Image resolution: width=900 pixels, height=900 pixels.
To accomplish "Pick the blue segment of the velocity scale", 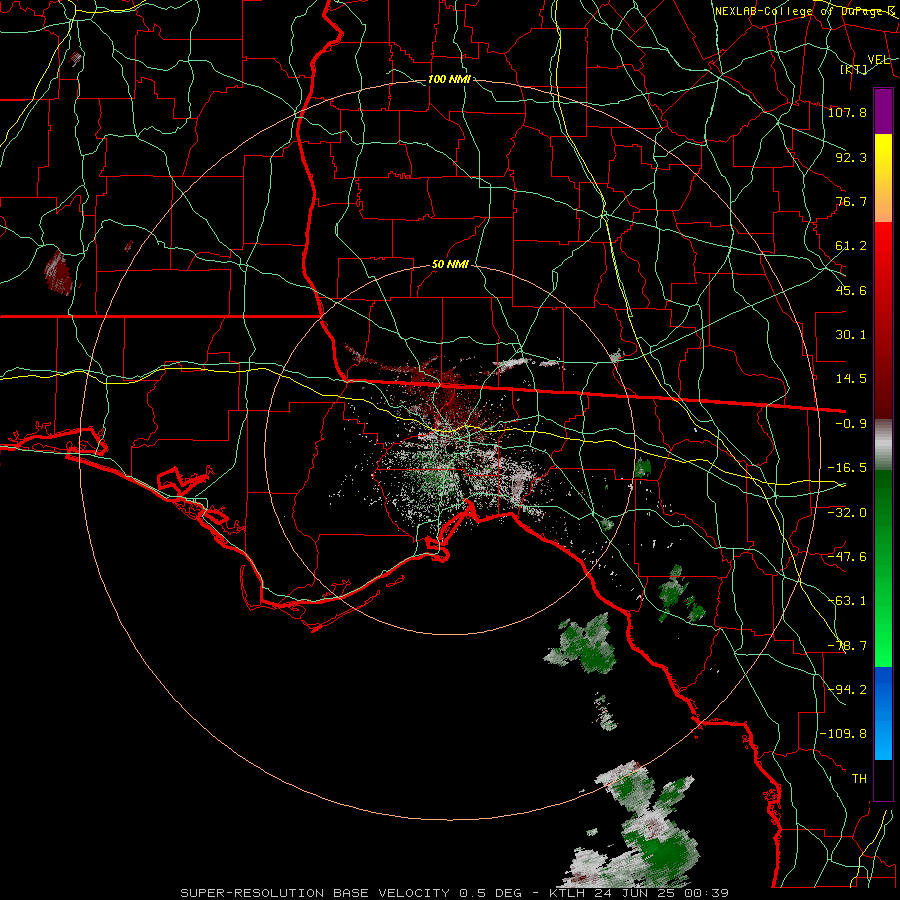I will pos(883,713).
